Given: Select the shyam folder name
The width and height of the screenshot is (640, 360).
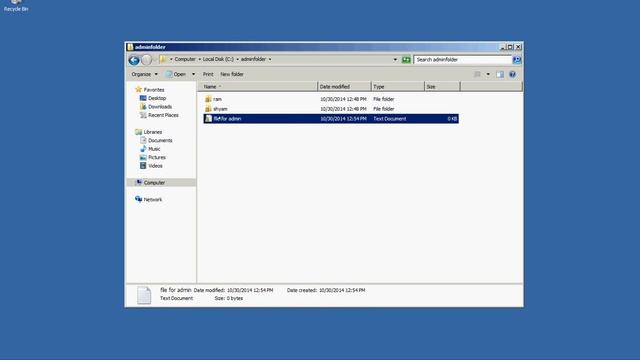Looking at the screenshot, I should [220, 109].
